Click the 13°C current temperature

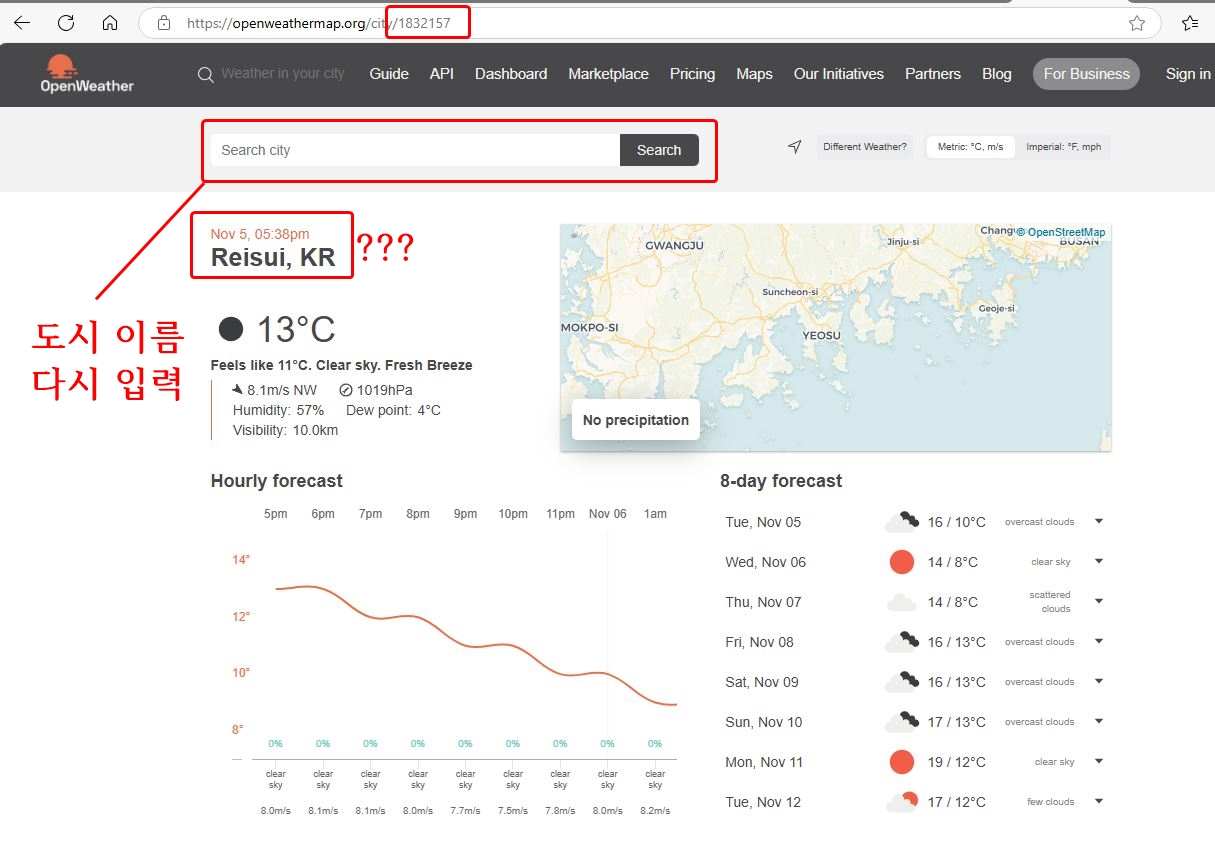pos(296,329)
